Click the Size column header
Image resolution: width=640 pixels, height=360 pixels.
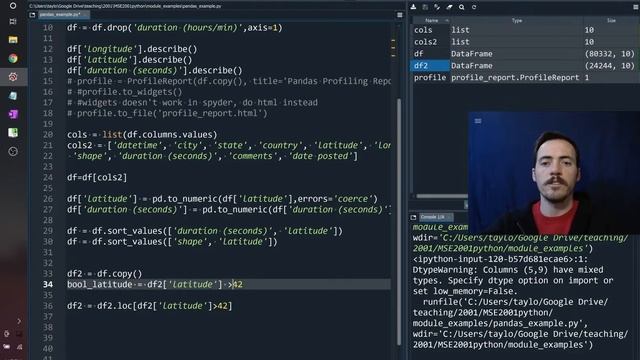click(x=611, y=20)
